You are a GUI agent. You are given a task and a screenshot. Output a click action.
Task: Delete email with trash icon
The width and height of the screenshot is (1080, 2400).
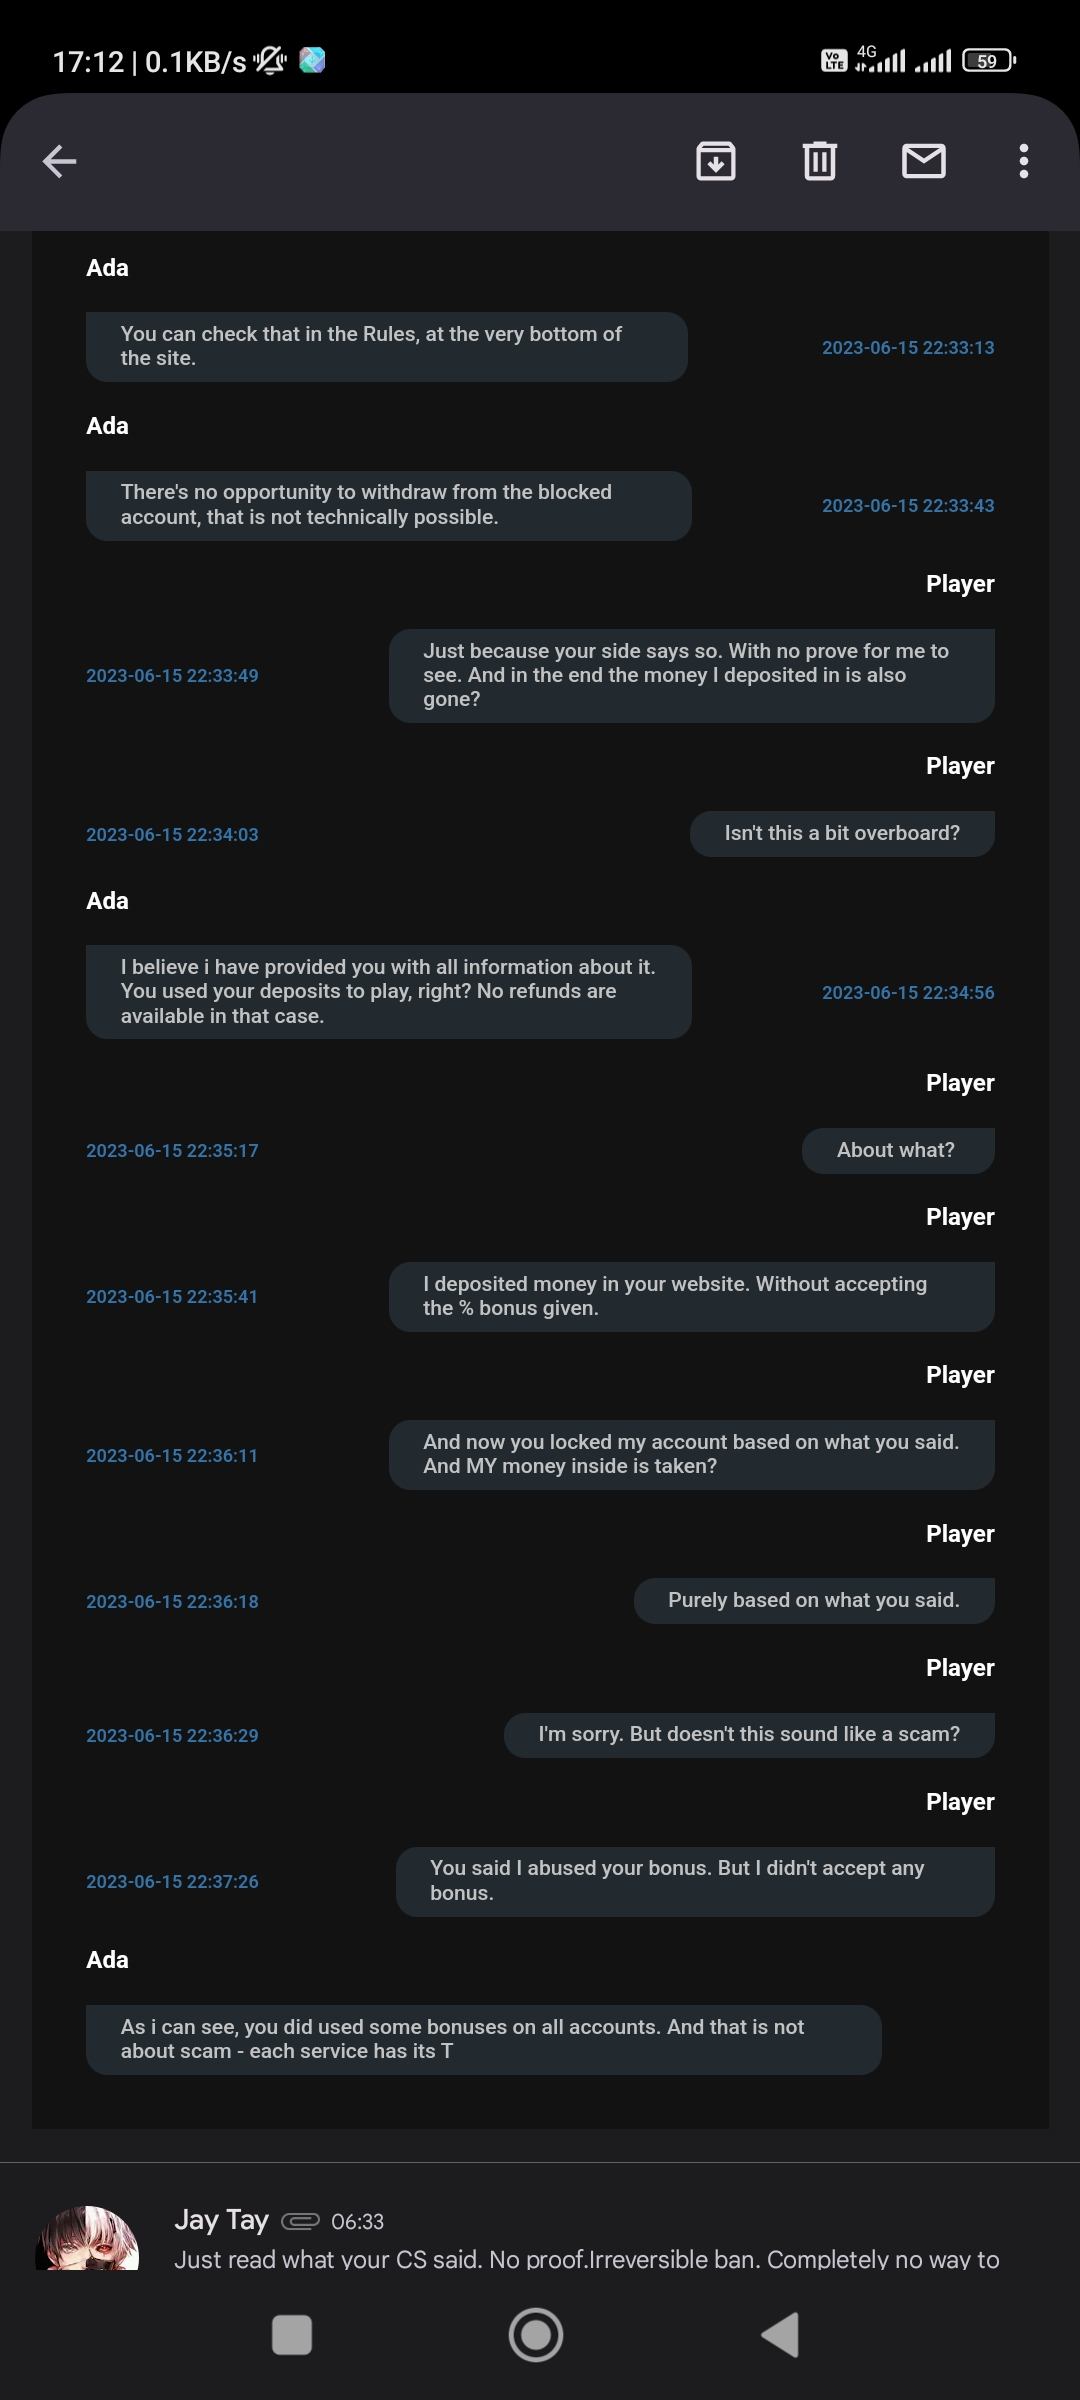(820, 161)
